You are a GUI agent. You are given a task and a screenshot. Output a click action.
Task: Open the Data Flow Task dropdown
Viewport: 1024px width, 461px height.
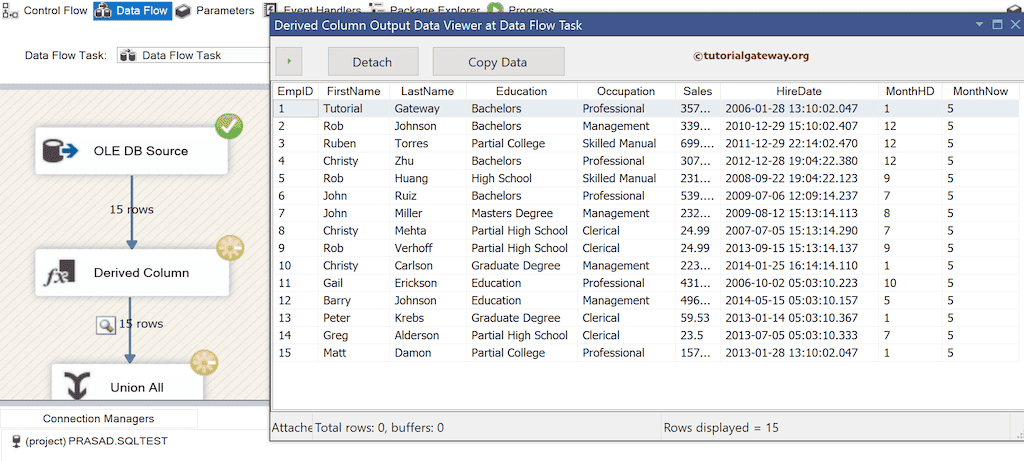192,56
